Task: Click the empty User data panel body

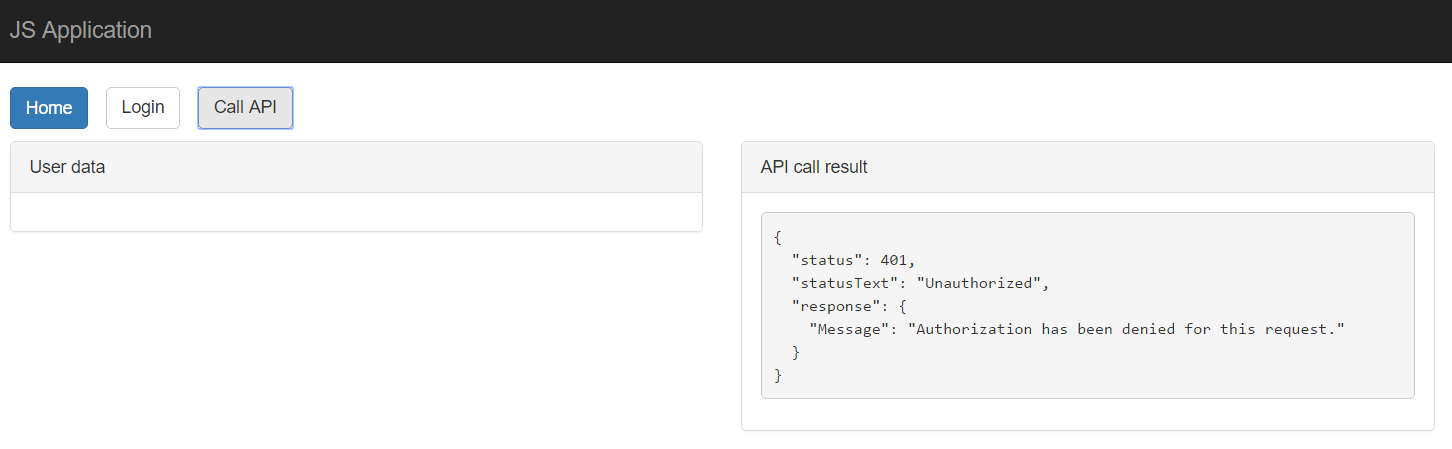Action: coord(356,212)
